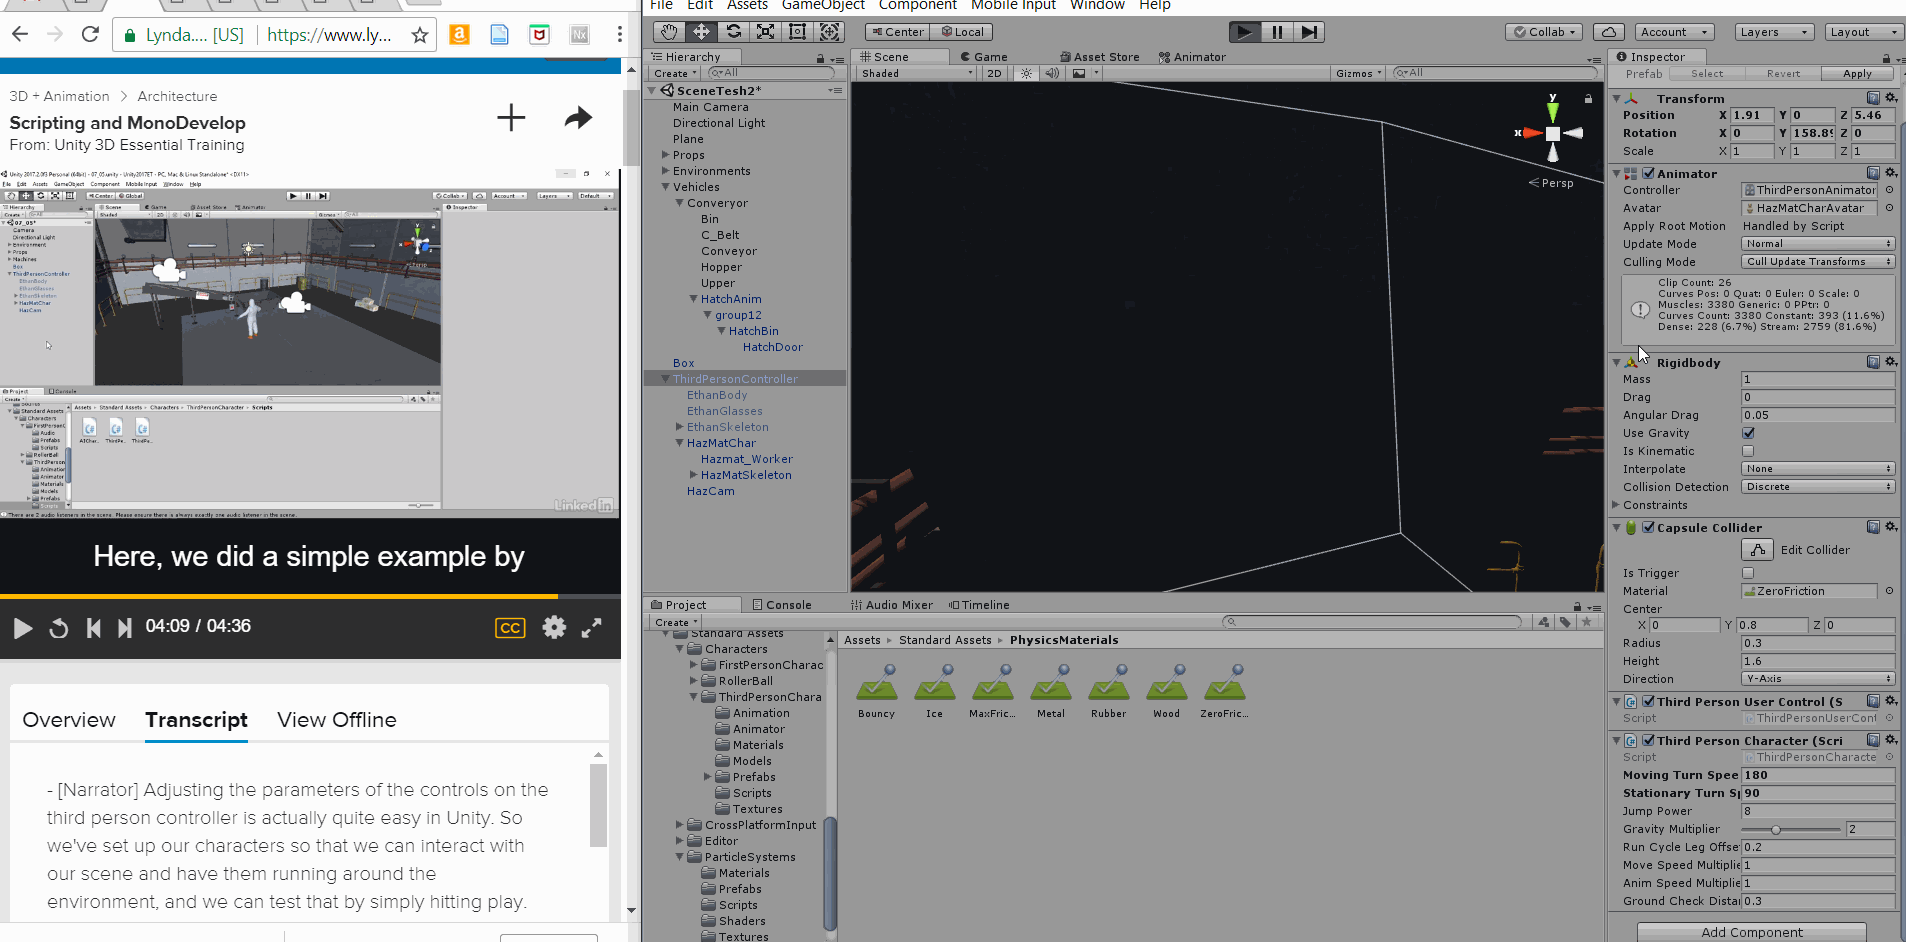Seek on the video progress bar

(x=310, y=596)
